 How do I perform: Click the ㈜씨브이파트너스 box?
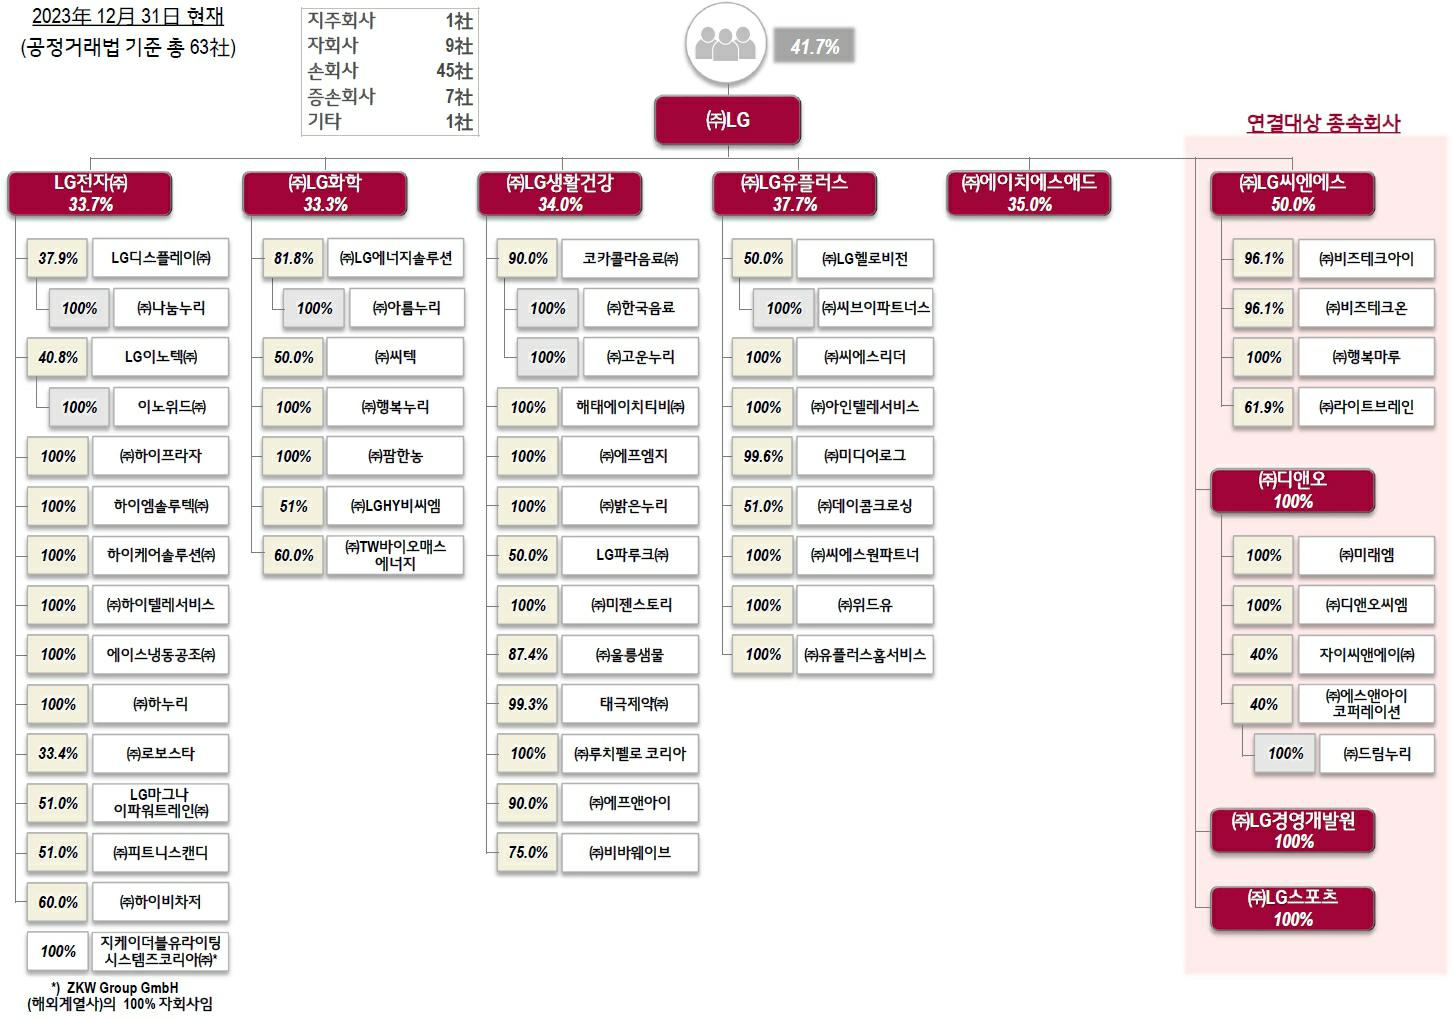coord(876,308)
